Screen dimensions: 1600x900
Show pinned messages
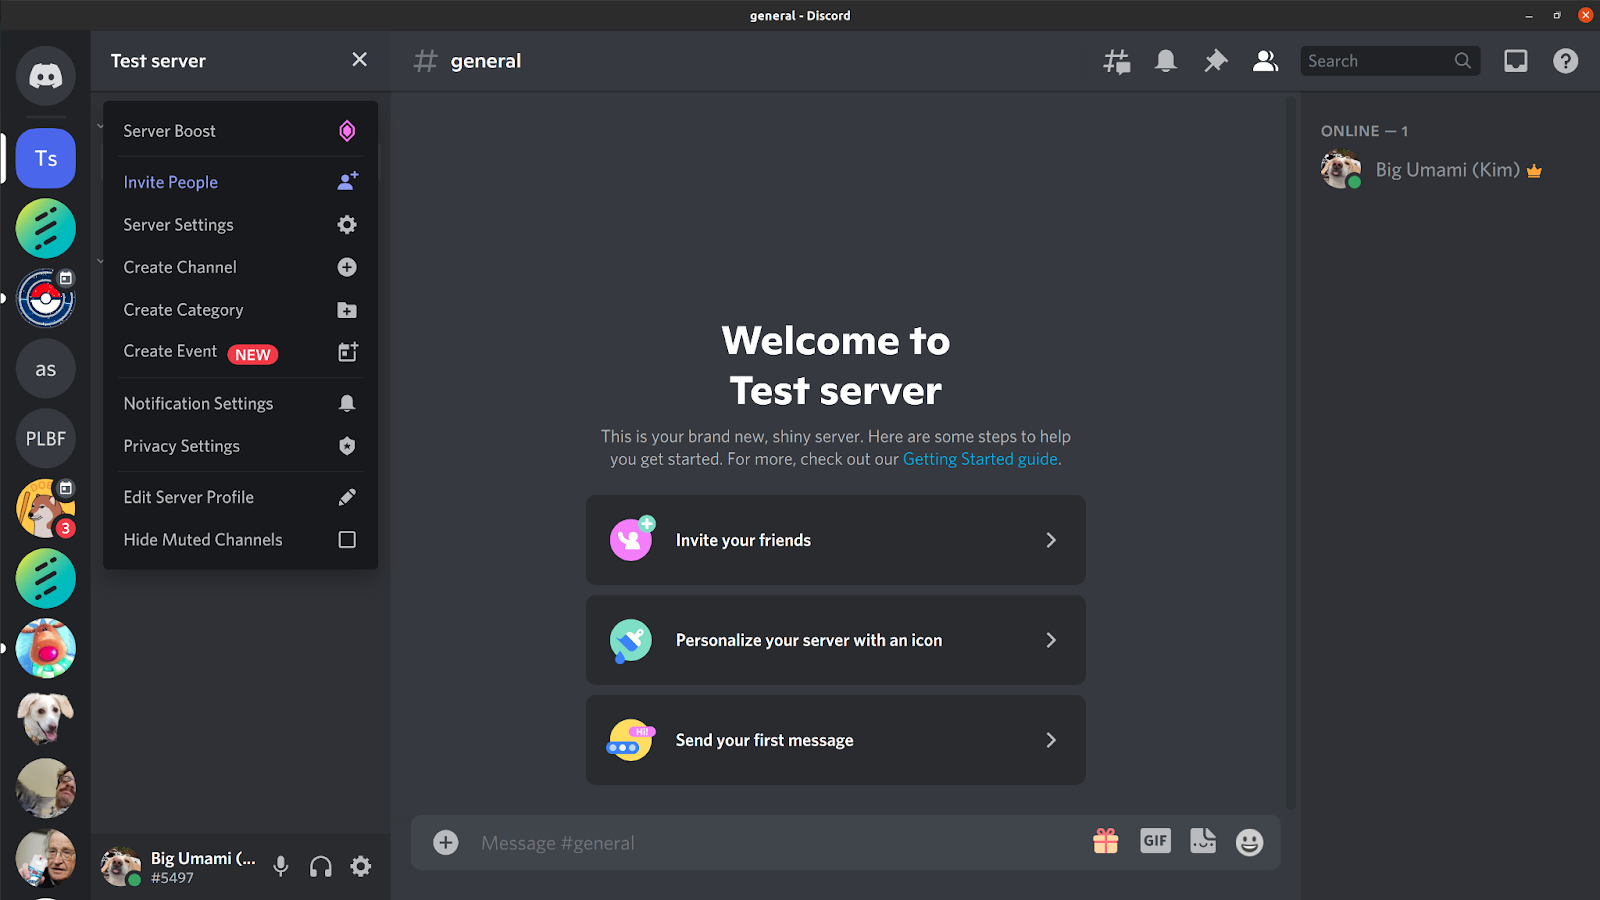tap(1215, 61)
